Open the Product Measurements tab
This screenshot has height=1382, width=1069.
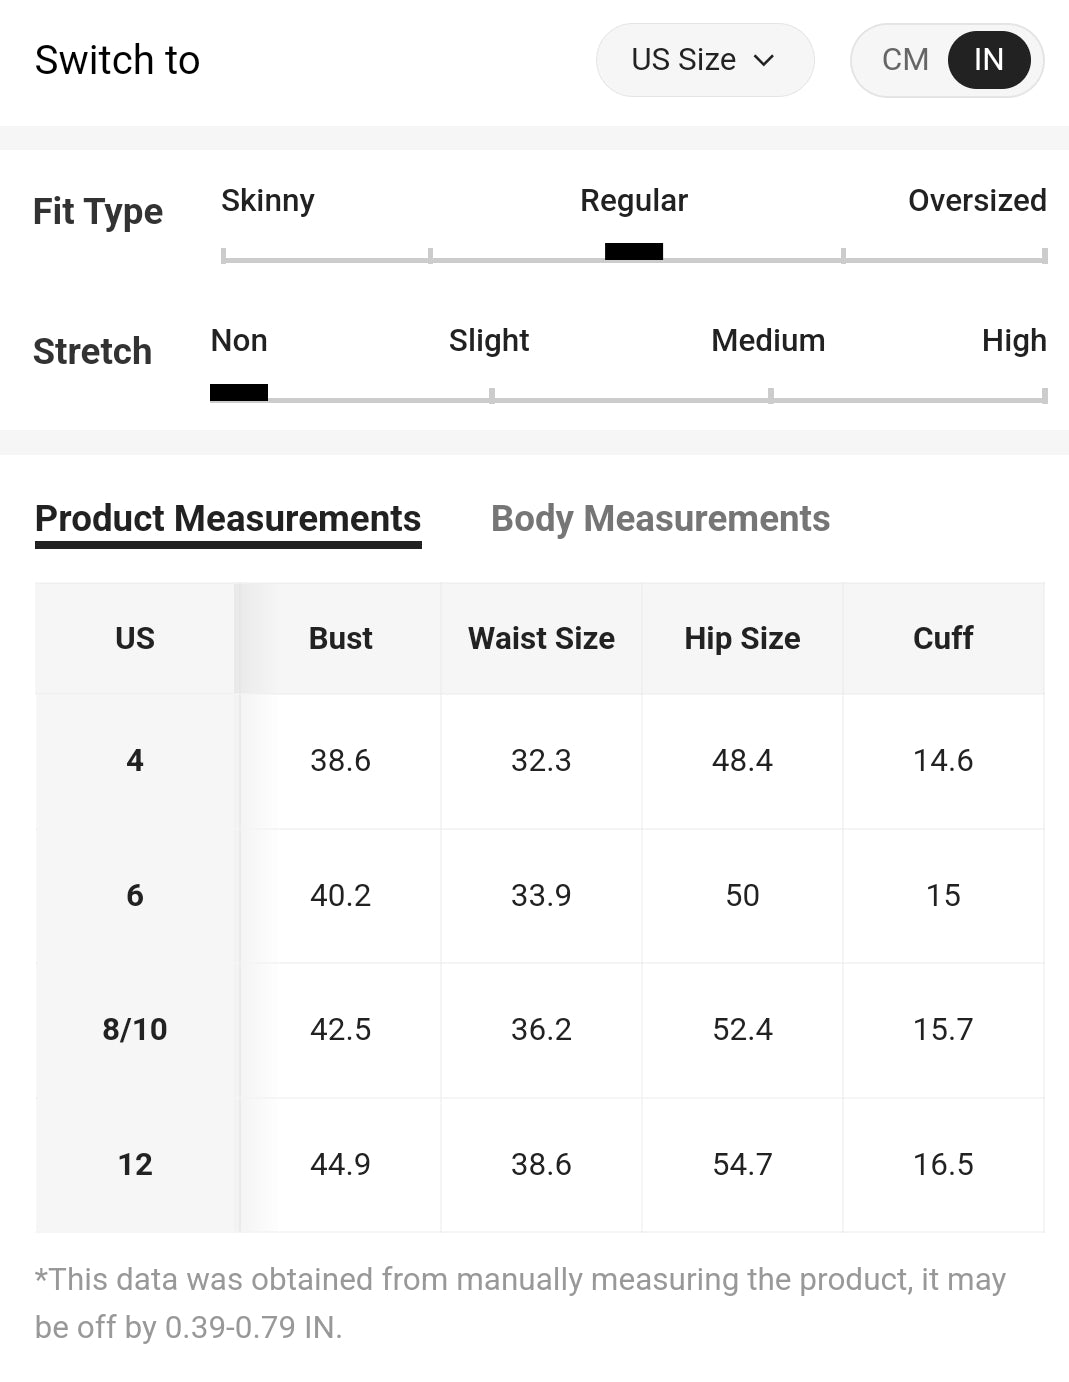(228, 519)
